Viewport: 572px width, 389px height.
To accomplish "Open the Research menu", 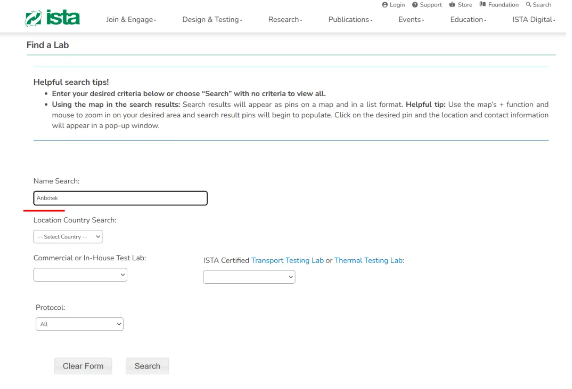I will (x=285, y=20).
